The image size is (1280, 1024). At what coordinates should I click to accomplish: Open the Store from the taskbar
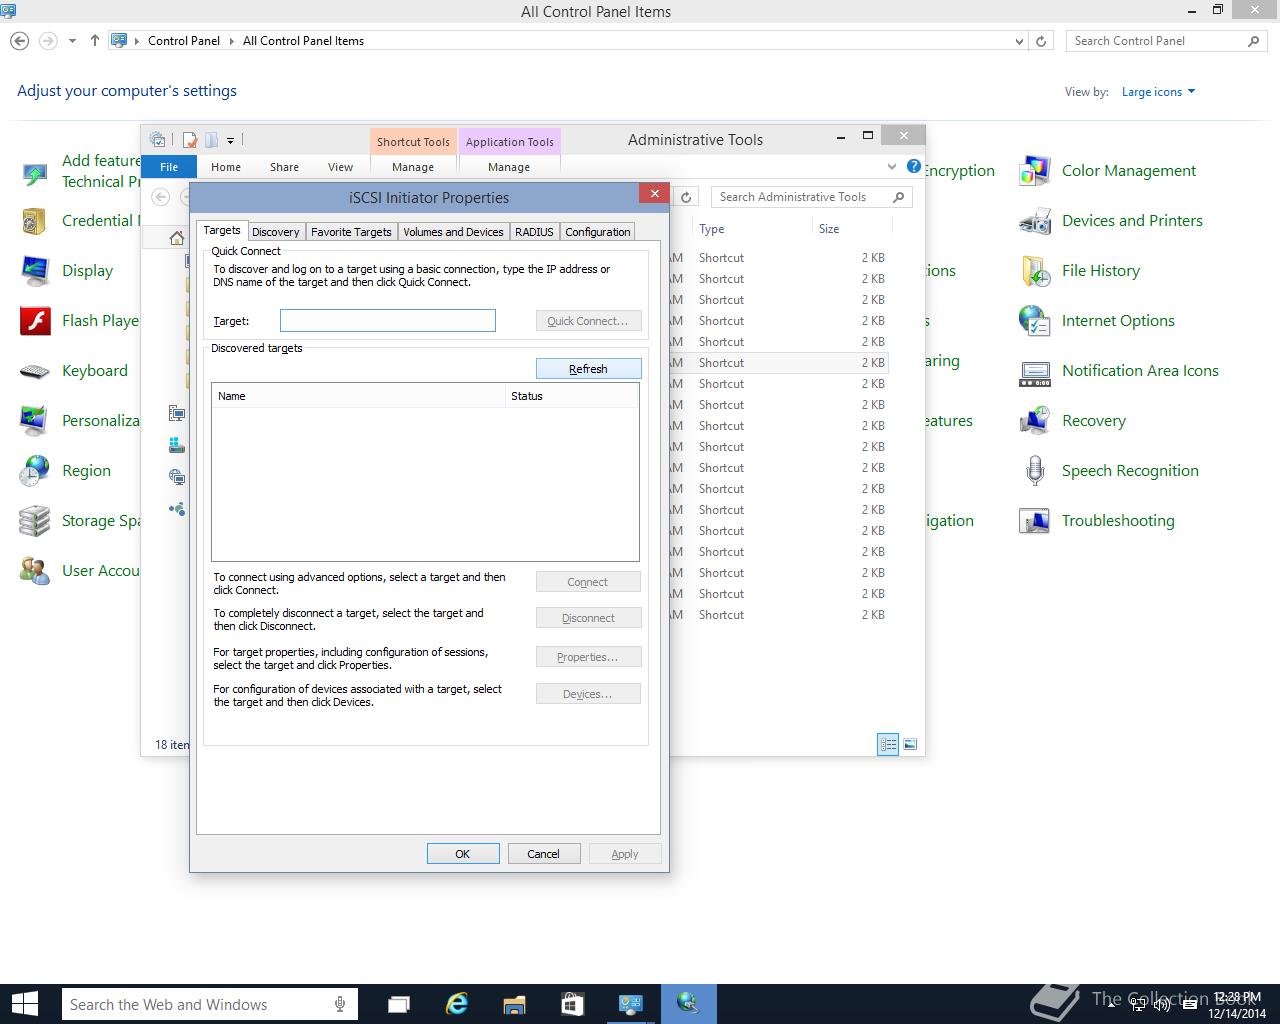click(x=572, y=1004)
